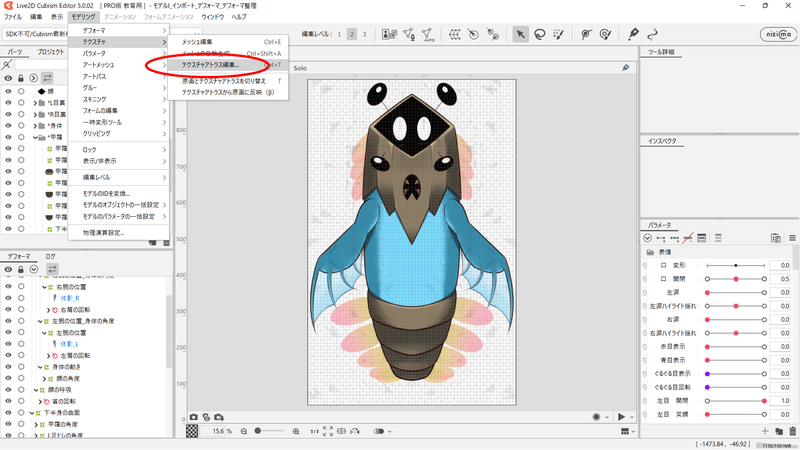800x450 pixels.
Task: Toggle eye icon for *L目裏 folder
Action: [8, 103]
